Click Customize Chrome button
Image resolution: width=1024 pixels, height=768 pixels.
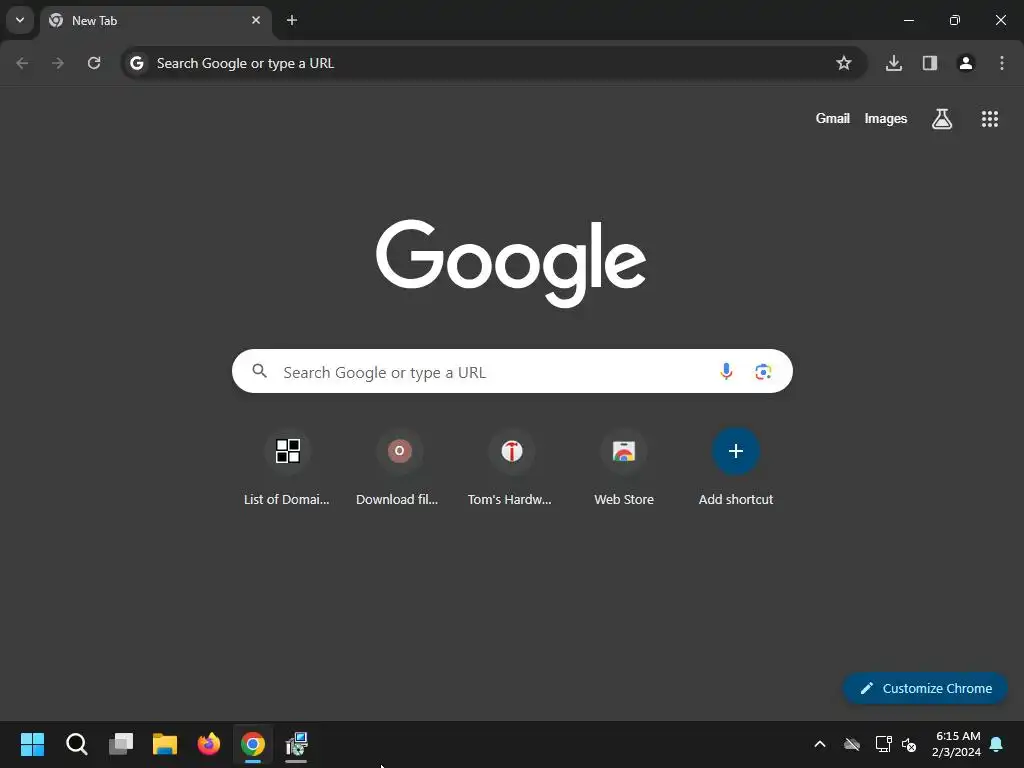(x=925, y=688)
